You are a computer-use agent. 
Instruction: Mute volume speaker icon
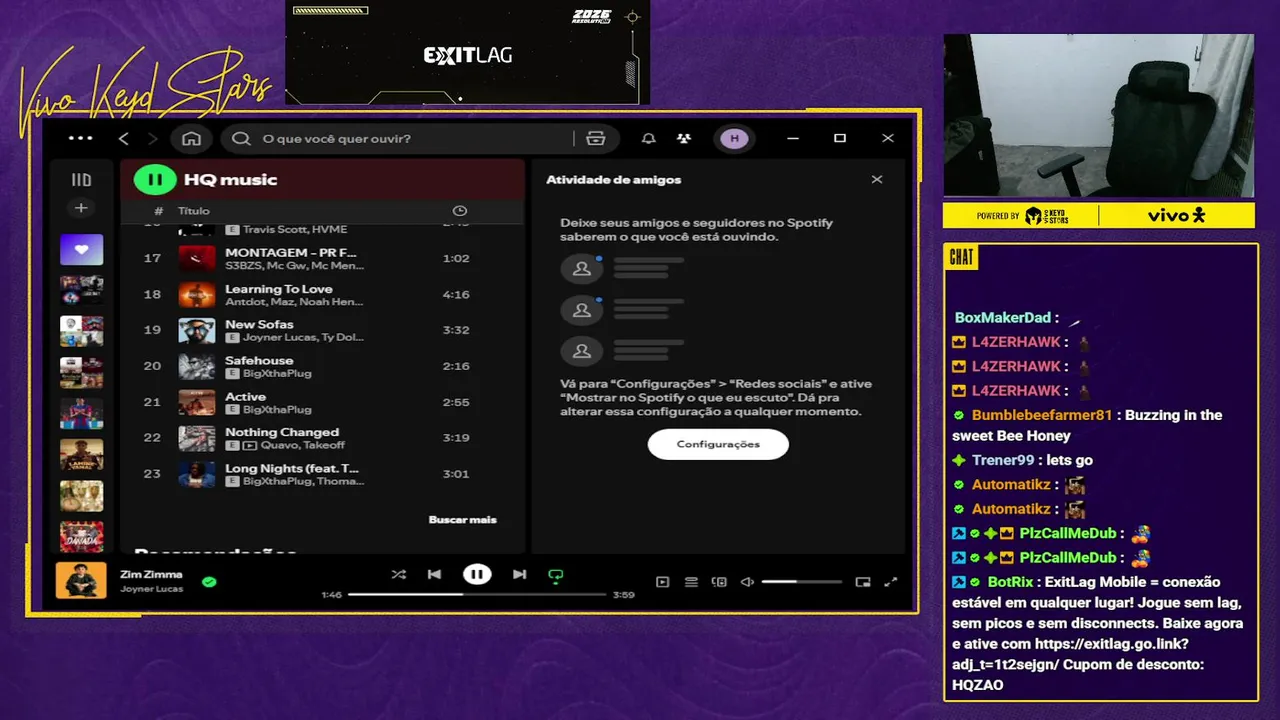pyautogui.click(x=747, y=582)
